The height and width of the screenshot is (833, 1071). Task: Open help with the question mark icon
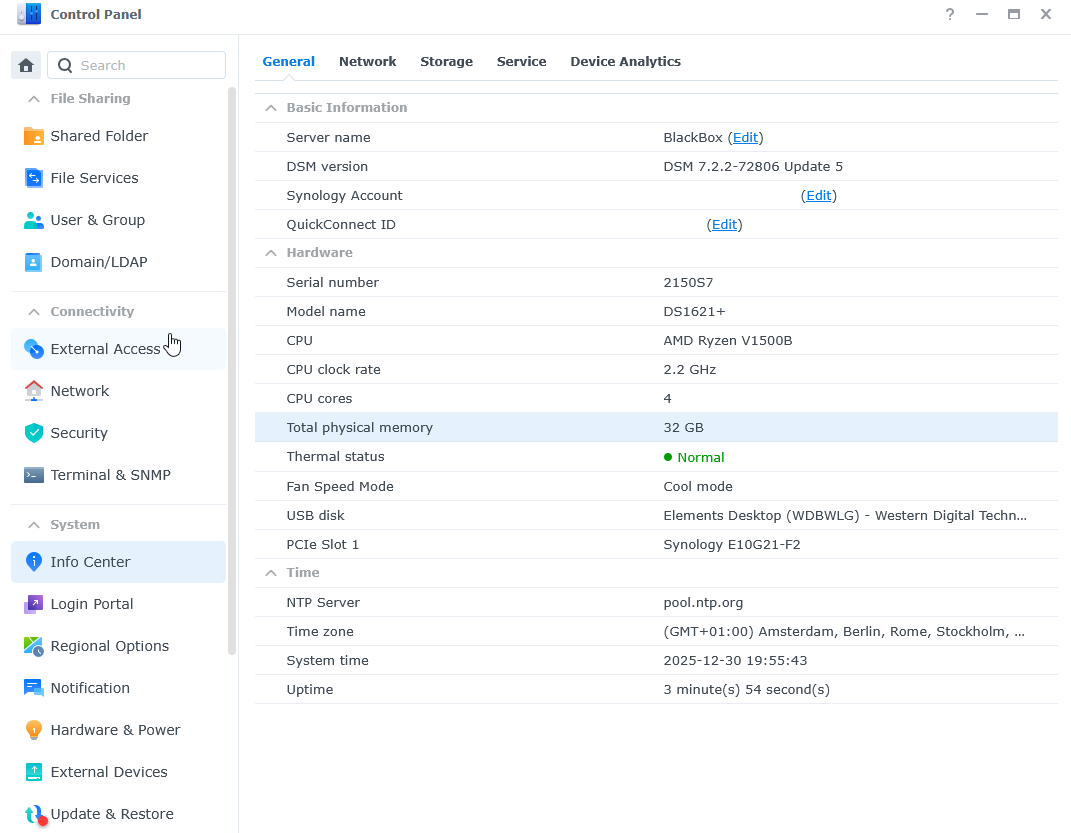949,14
